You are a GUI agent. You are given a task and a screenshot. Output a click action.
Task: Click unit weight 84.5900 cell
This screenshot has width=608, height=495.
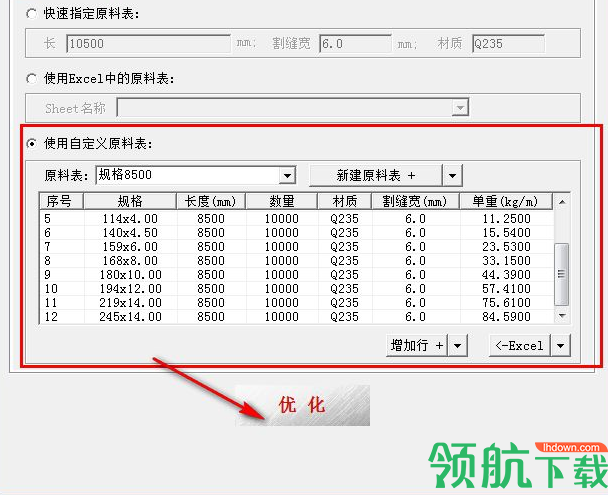pyautogui.click(x=506, y=316)
